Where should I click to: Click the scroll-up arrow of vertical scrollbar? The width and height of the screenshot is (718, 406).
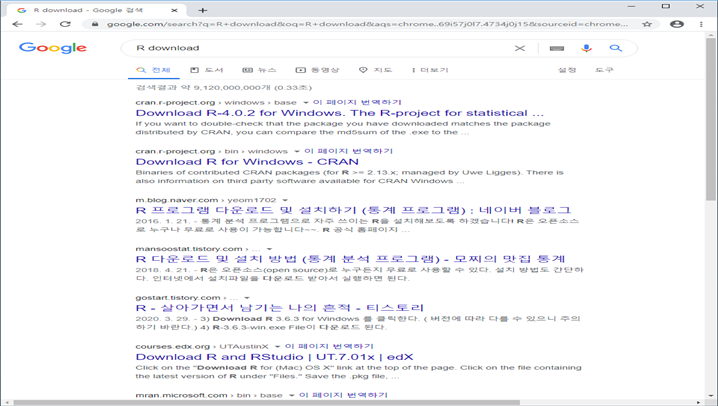pyautogui.click(x=711, y=36)
